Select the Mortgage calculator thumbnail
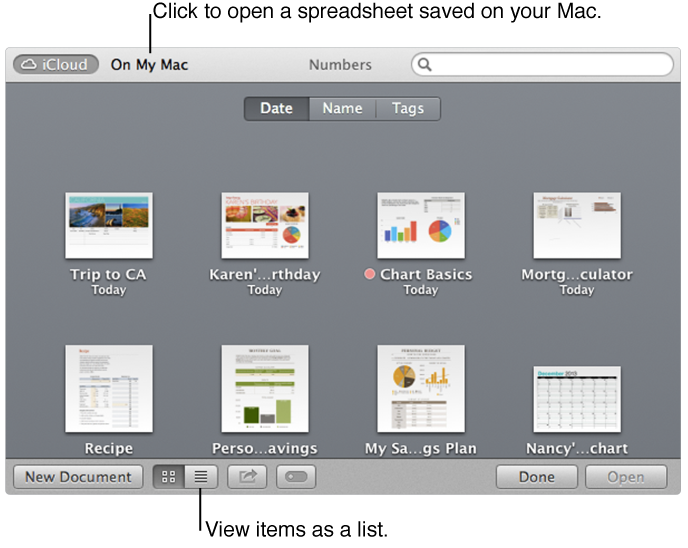Screen dimensions: 688x548 (577, 225)
